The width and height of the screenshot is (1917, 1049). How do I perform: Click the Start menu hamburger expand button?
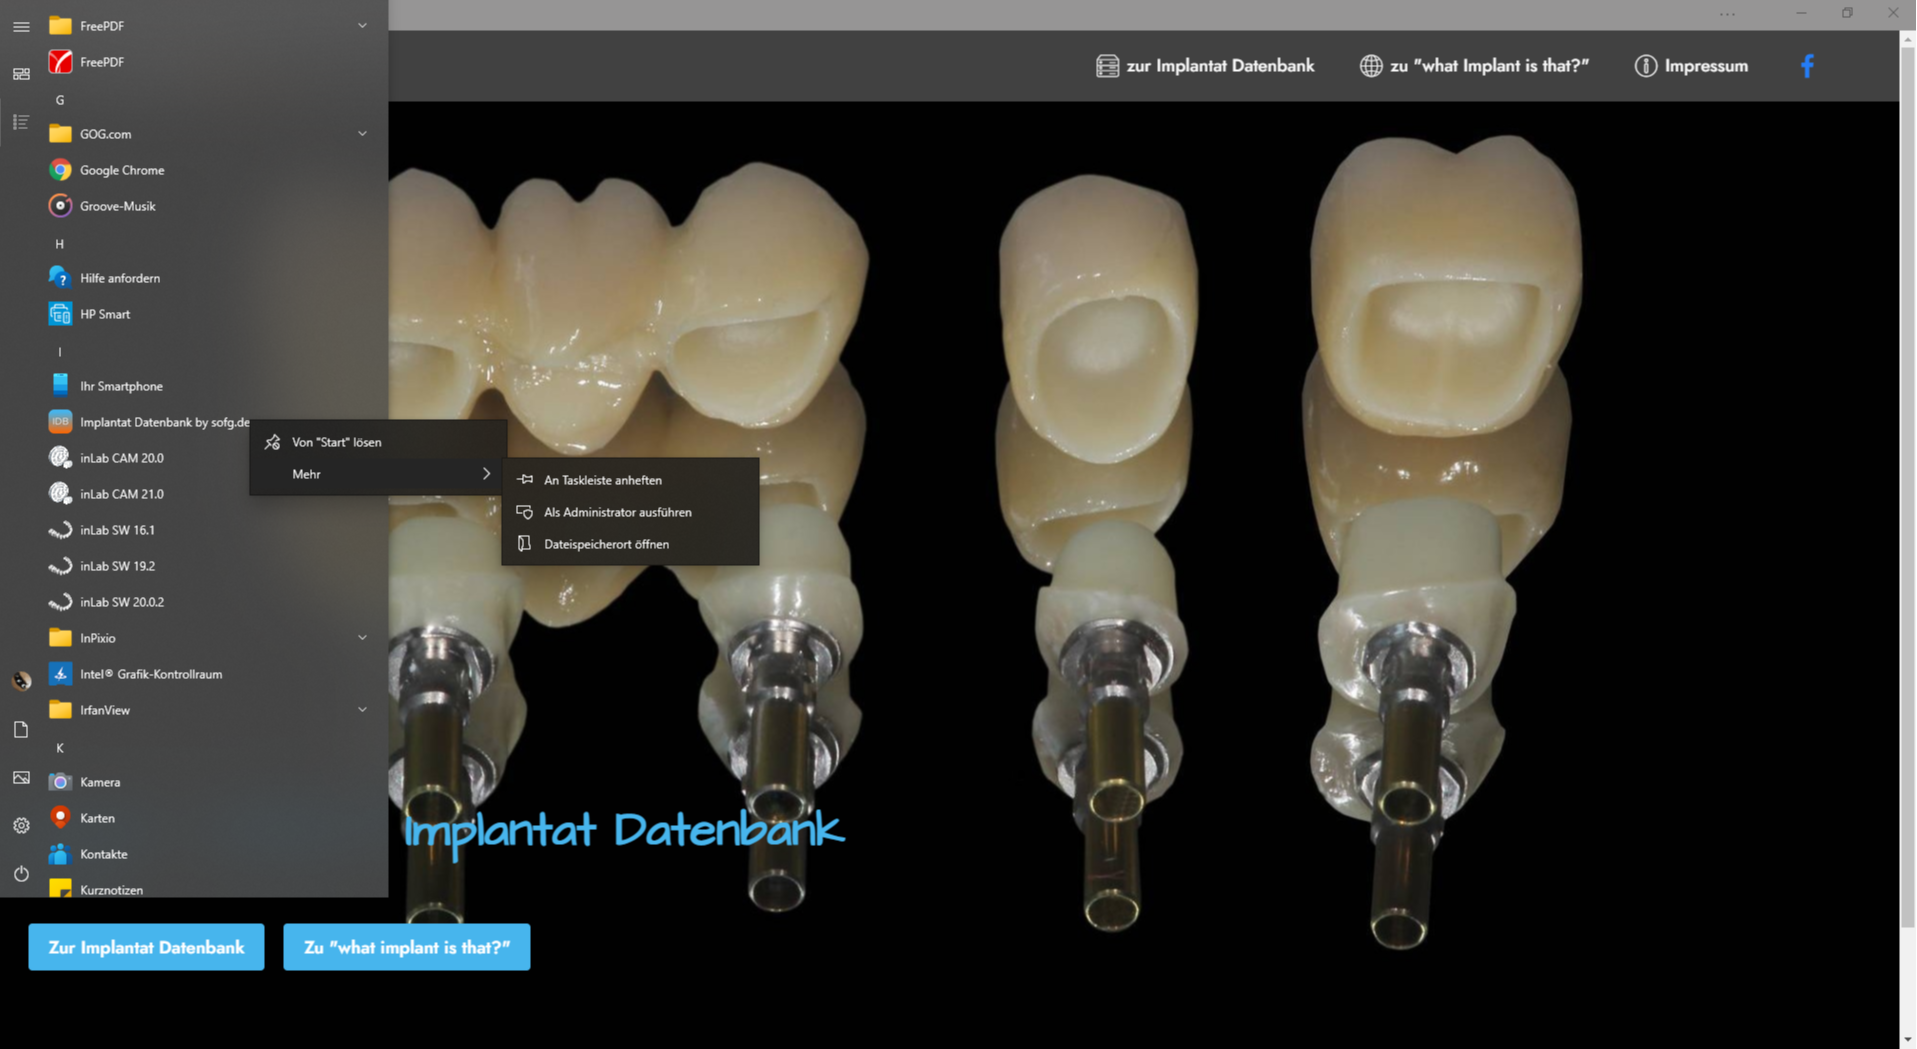coord(21,26)
